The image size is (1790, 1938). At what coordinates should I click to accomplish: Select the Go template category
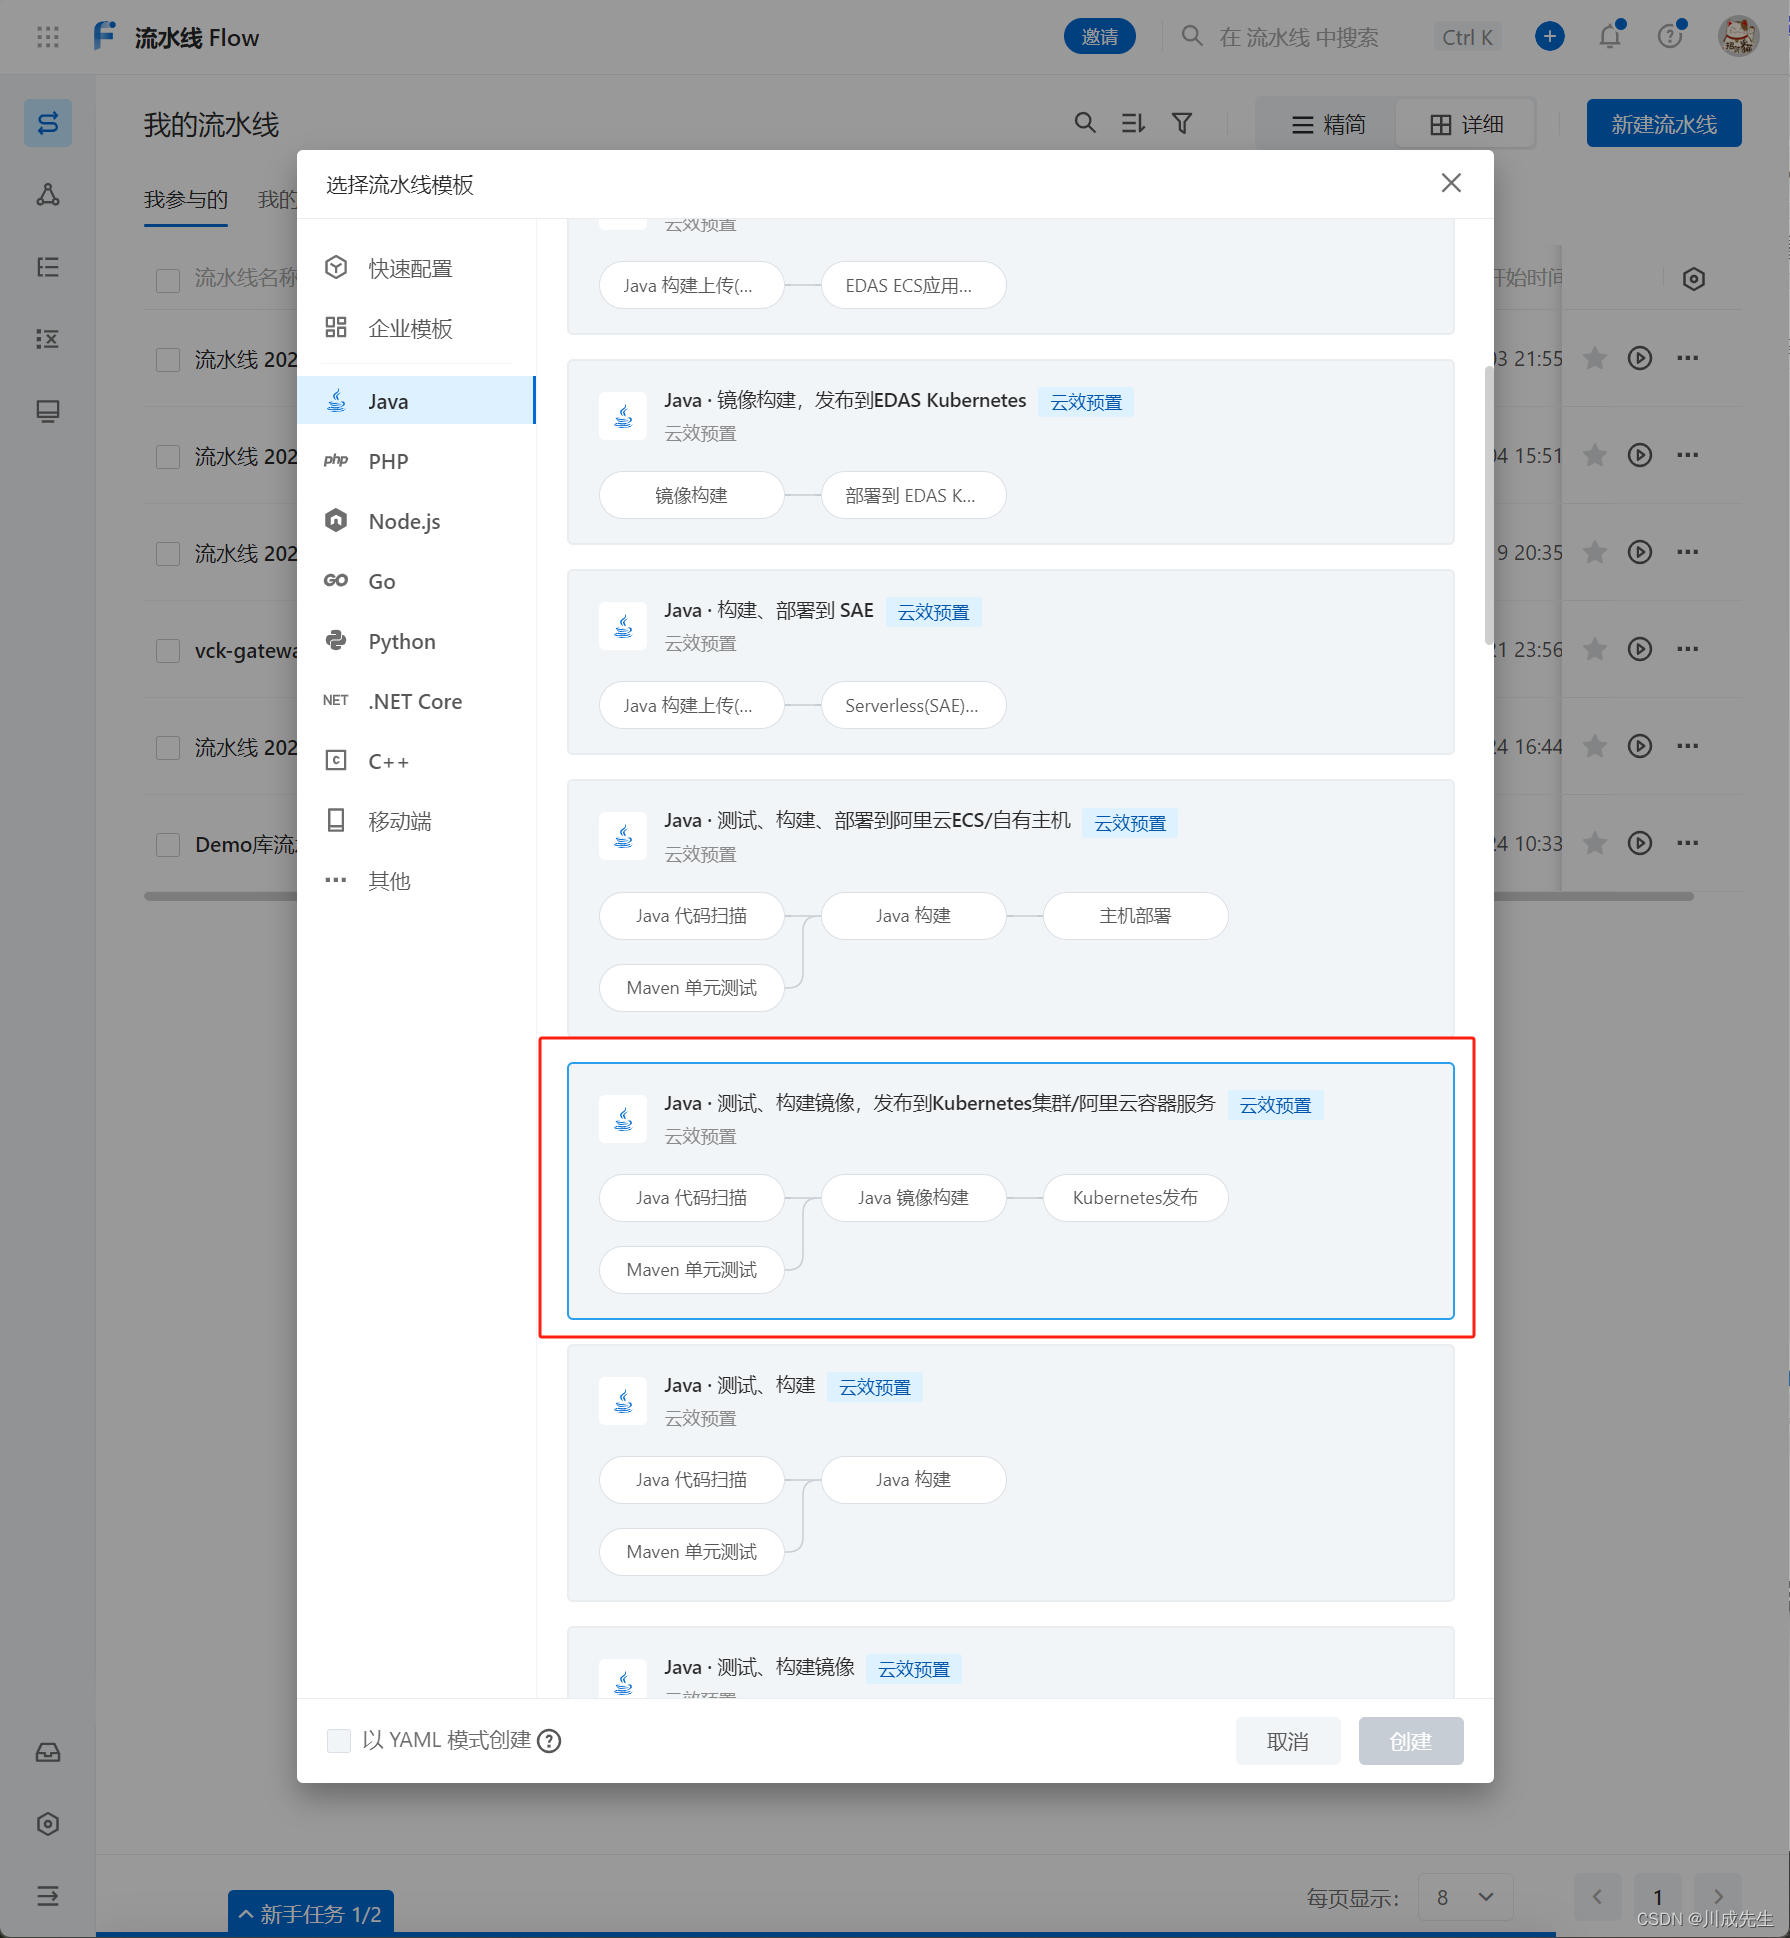(416, 581)
